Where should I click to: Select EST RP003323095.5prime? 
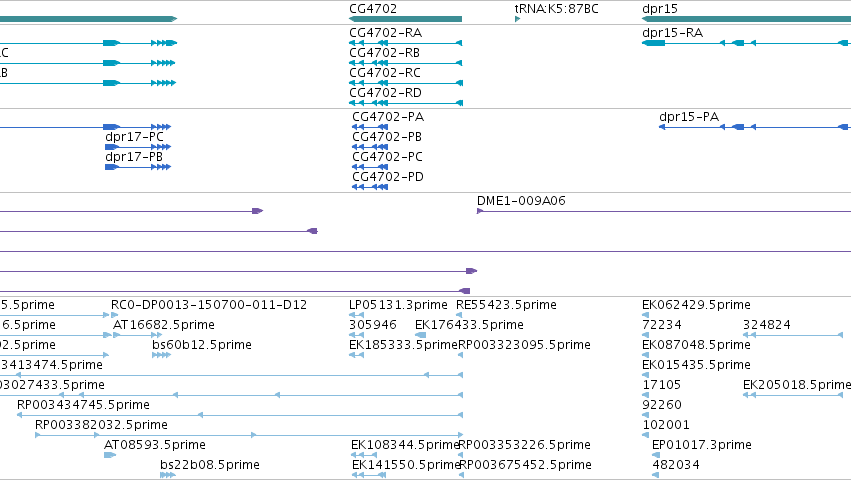click(524, 345)
